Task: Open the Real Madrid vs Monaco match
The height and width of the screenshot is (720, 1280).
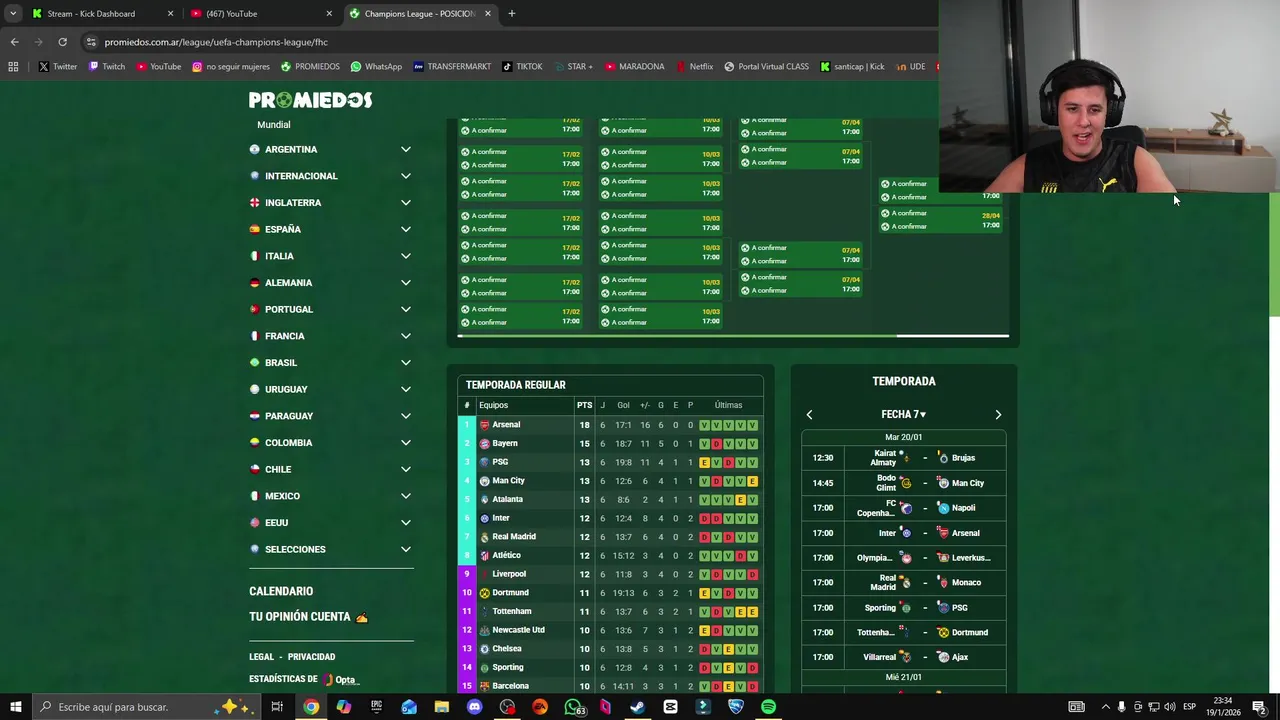Action: pos(903,582)
